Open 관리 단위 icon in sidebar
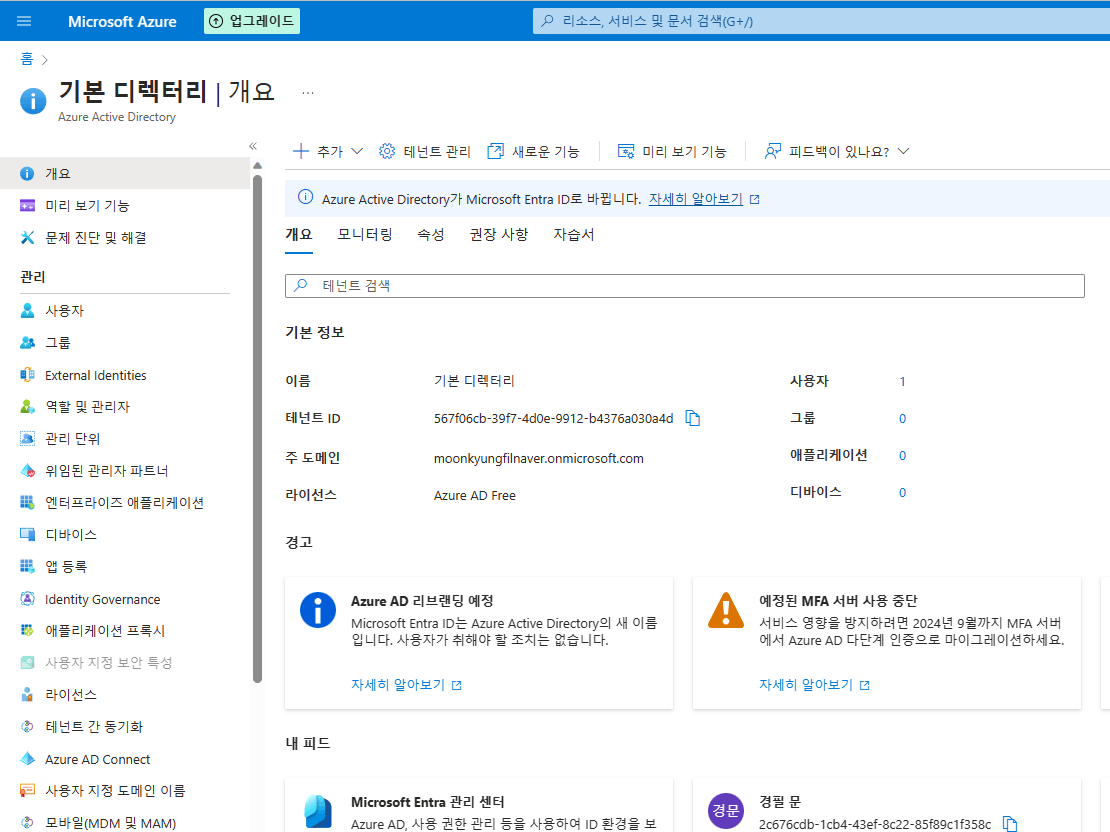Screen dimensions: 1110x832 (x=28, y=438)
